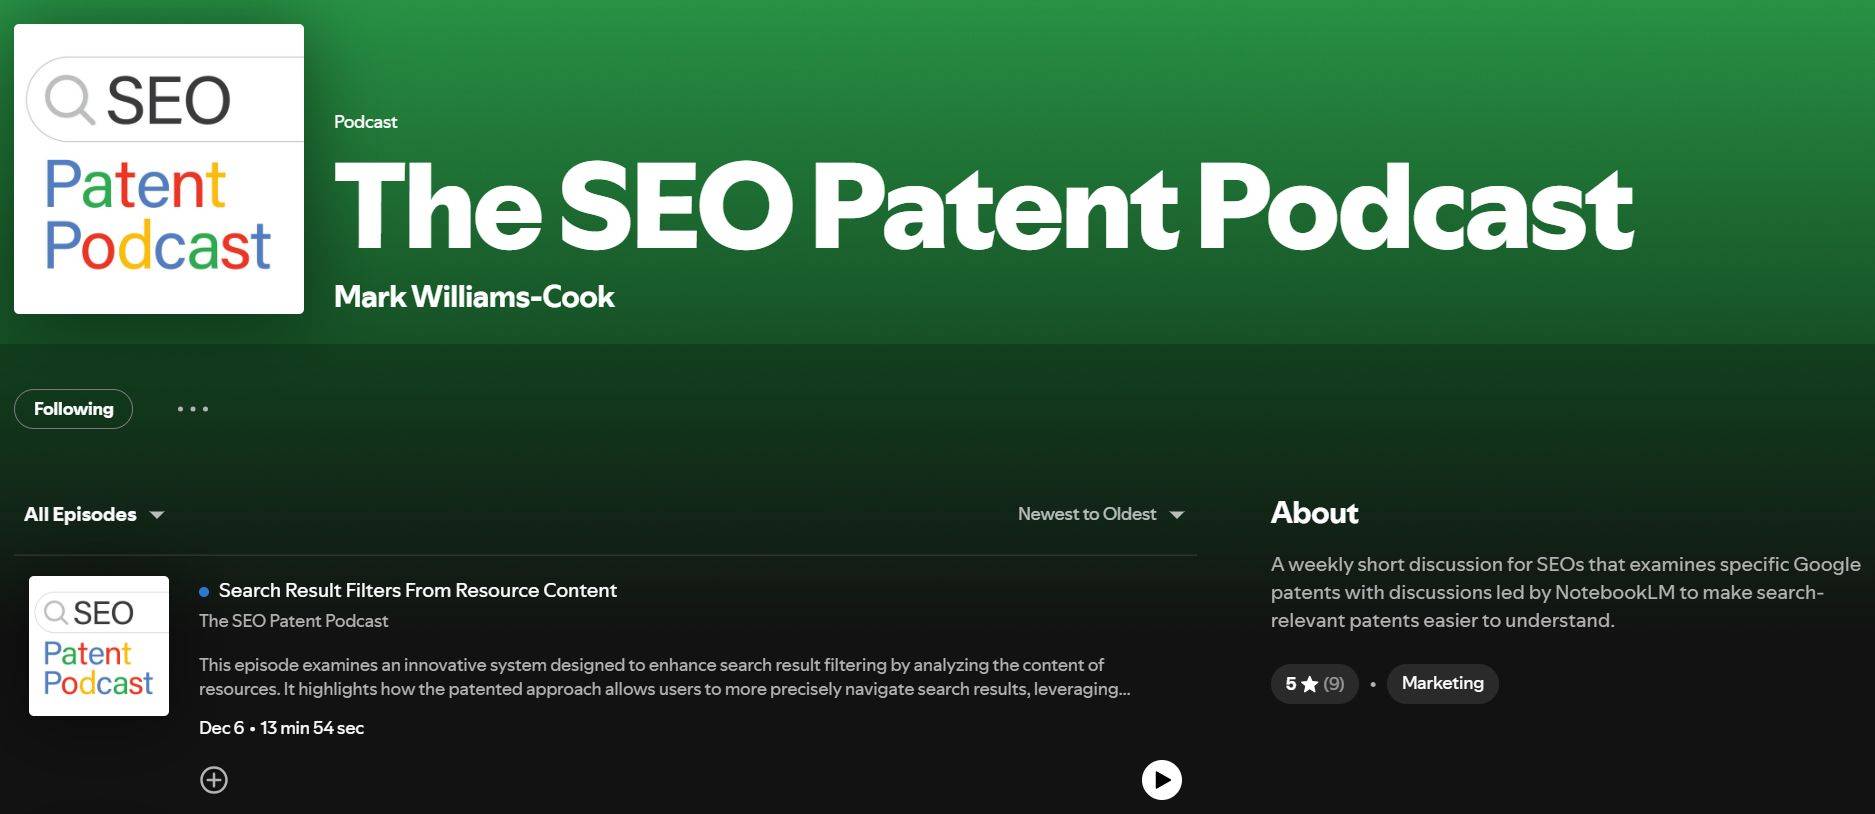Click the About heading
The height and width of the screenshot is (814, 1875).
pyautogui.click(x=1315, y=513)
